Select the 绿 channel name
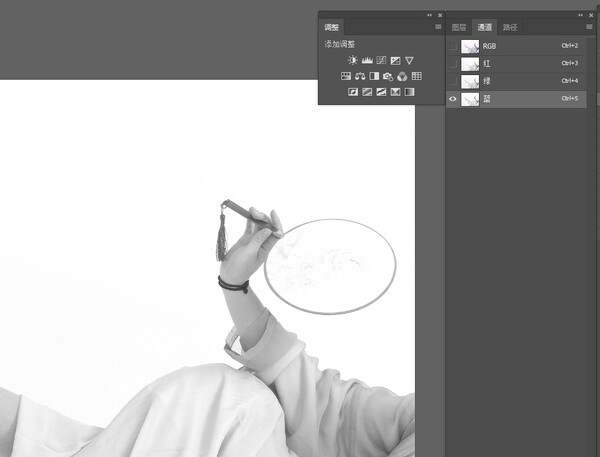 pyautogui.click(x=486, y=82)
